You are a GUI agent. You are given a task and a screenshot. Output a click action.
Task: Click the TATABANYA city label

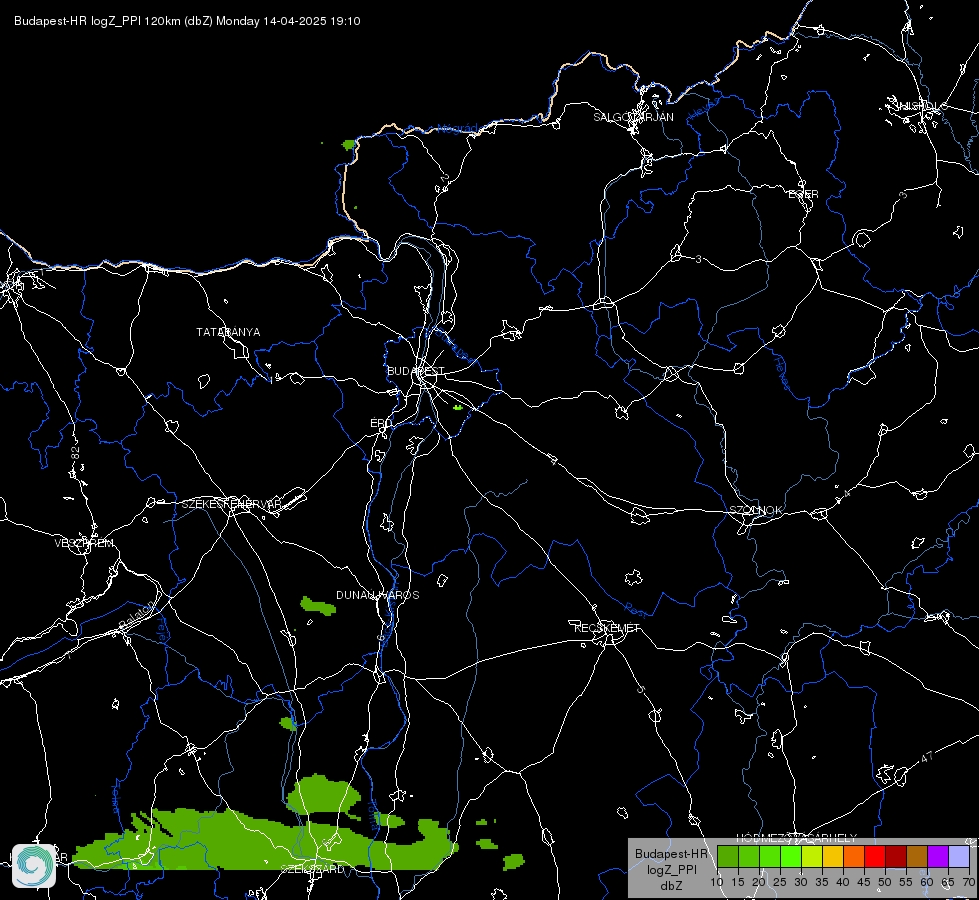tap(228, 332)
